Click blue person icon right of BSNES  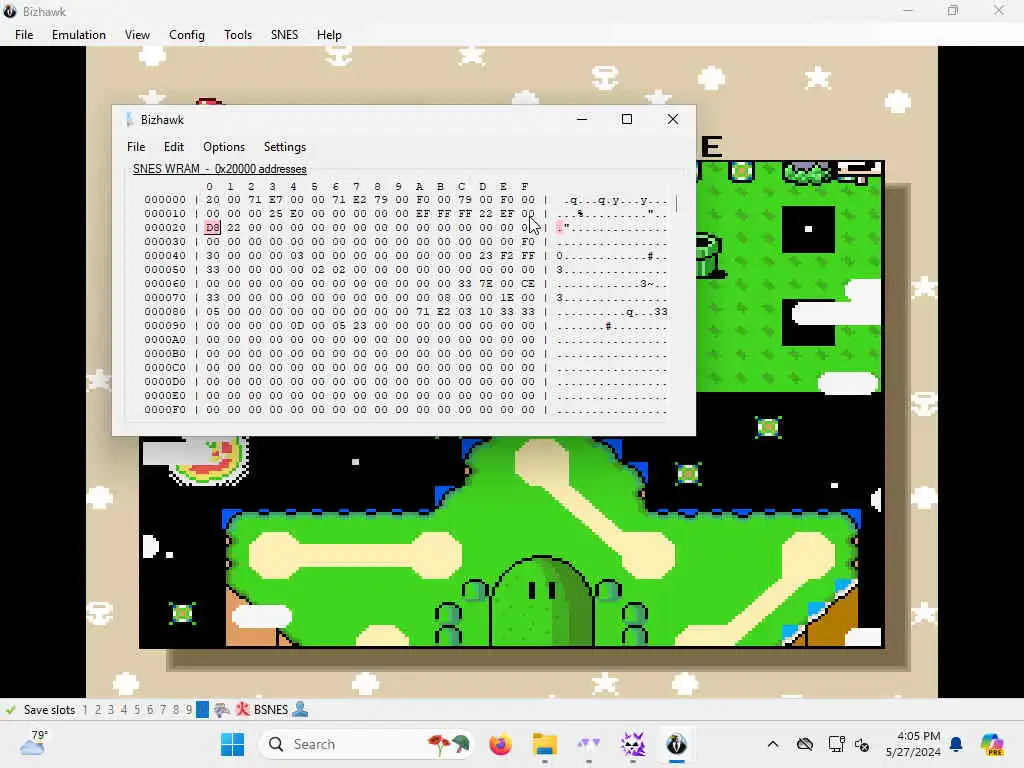click(300, 709)
